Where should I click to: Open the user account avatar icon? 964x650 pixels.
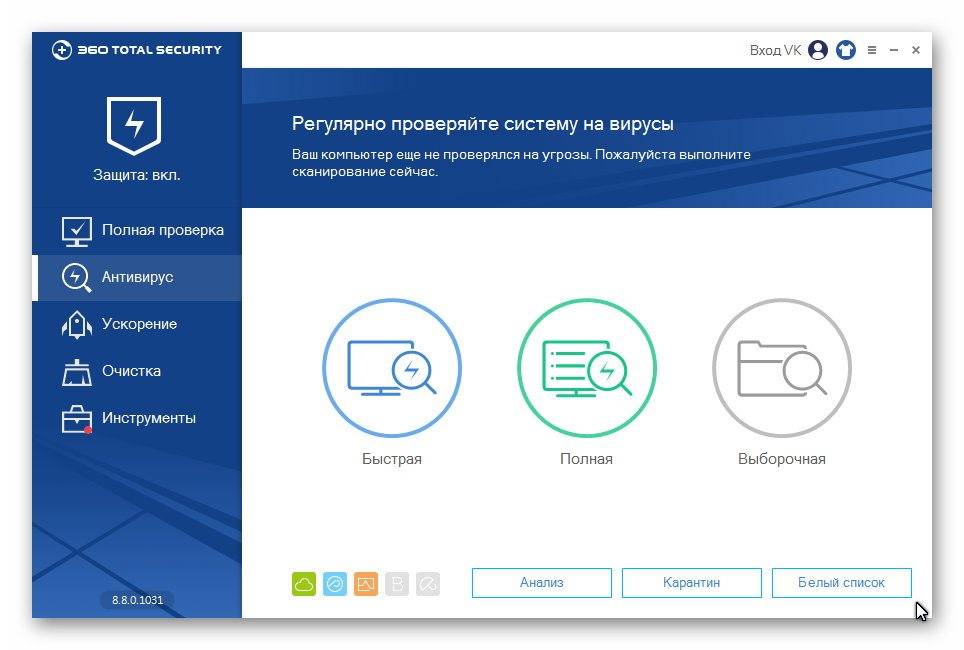pyautogui.click(x=818, y=50)
